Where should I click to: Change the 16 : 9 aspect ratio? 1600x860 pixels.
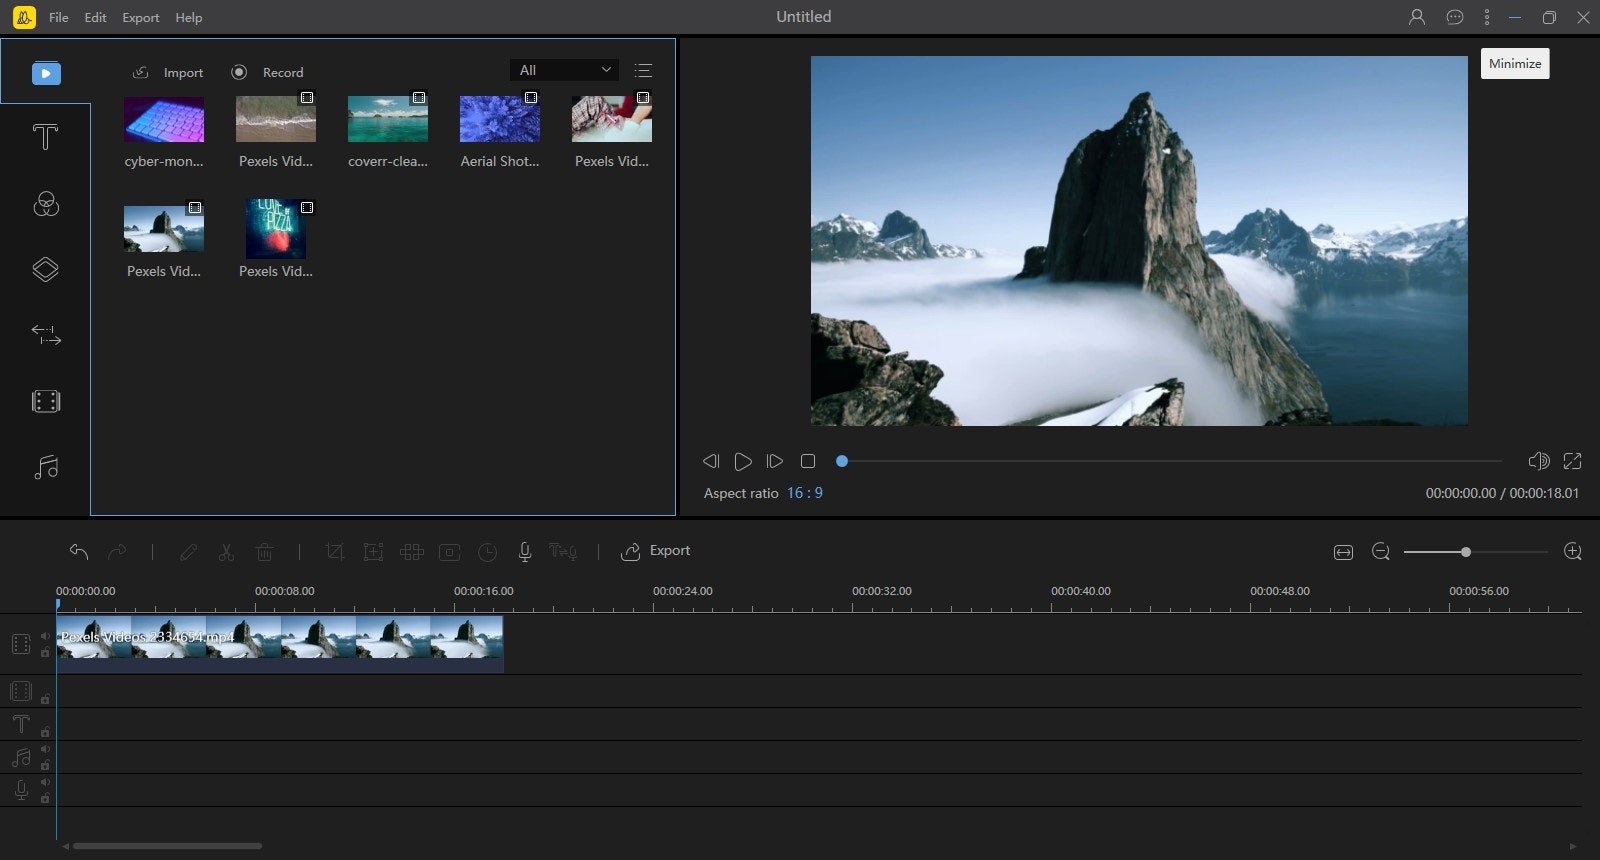[804, 493]
